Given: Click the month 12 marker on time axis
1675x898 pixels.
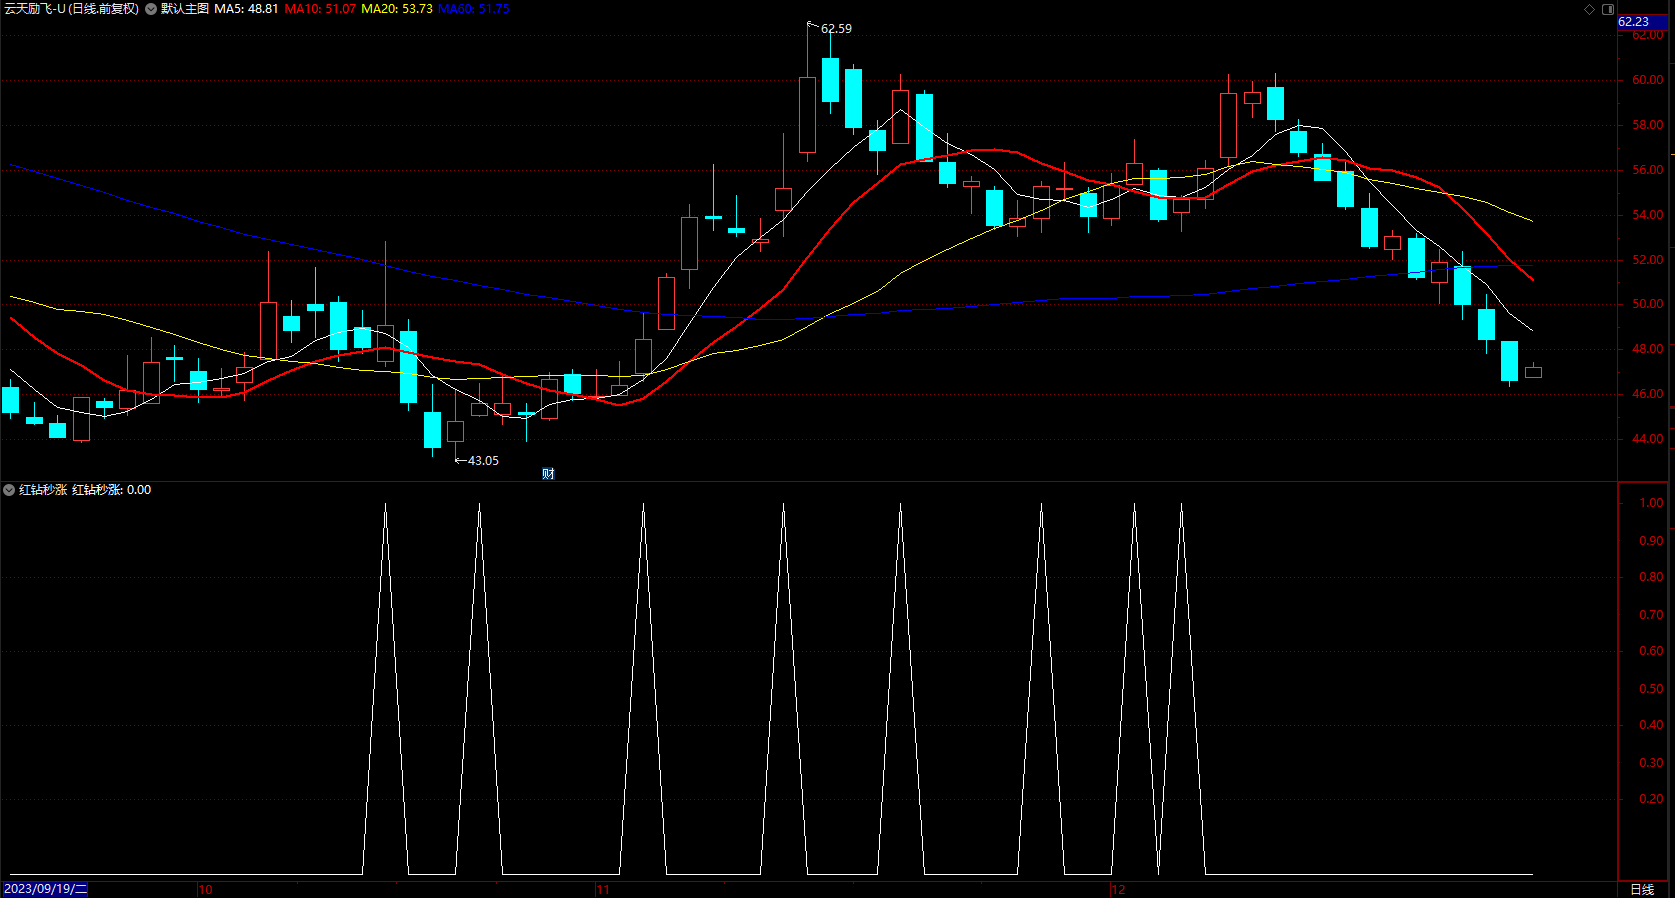Looking at the screenshot, I should click(1118, 889).
